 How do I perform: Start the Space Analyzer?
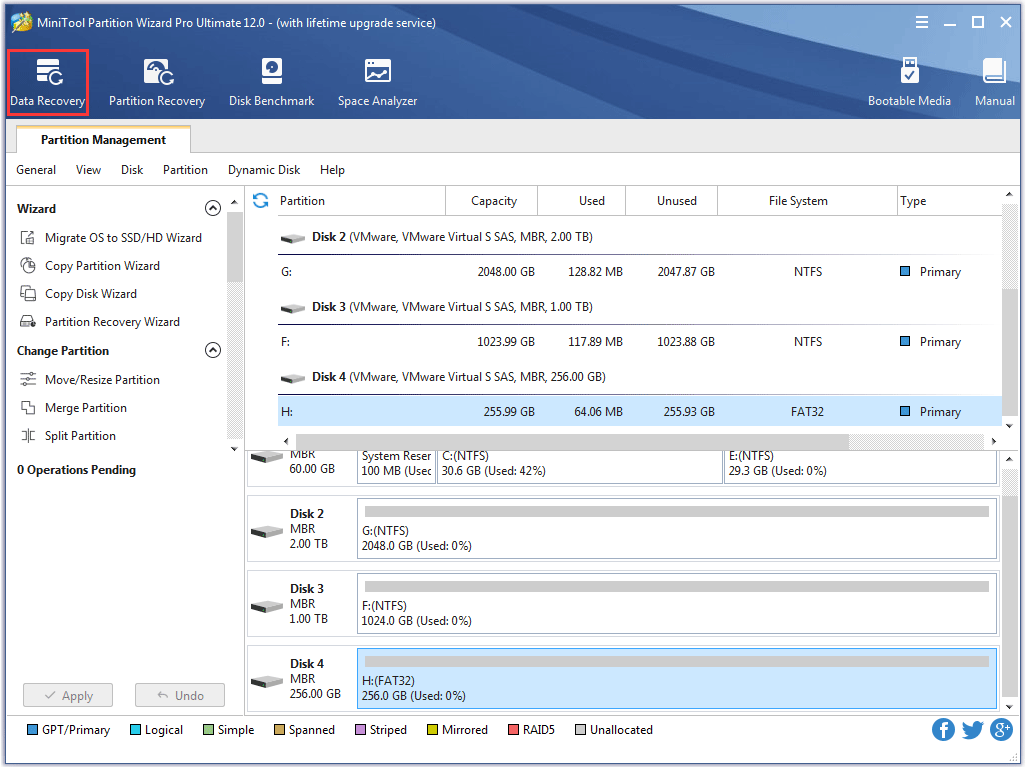[x=377, y=81]
